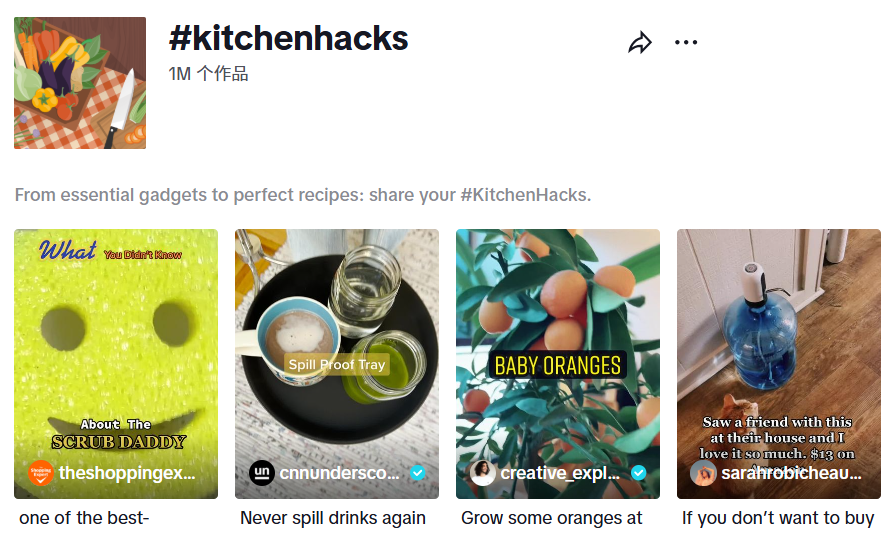This screenshot has height=544, width=891.
Task: Click the "Never spill drinks again" caption
Action: [333, 518]
